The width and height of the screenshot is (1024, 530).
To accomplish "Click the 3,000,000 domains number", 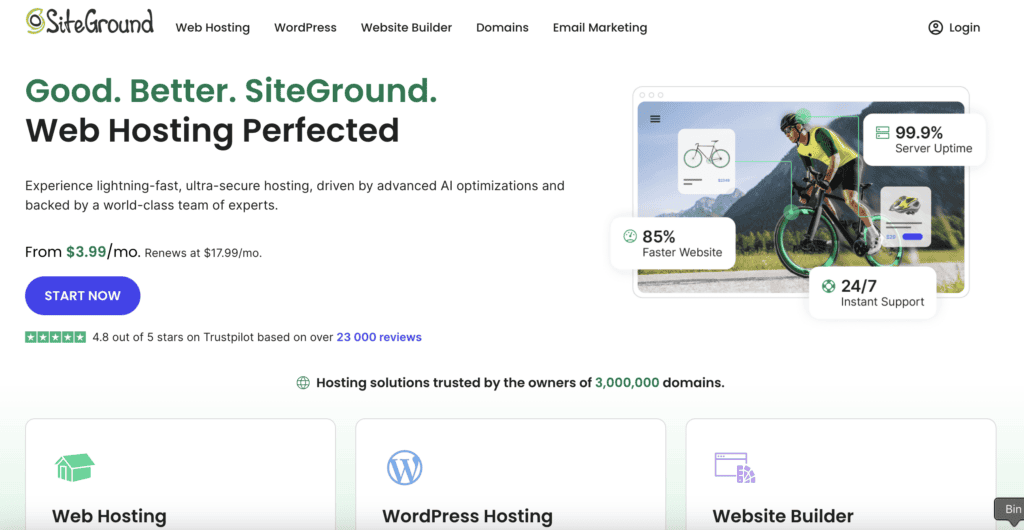I will [627, 382].
